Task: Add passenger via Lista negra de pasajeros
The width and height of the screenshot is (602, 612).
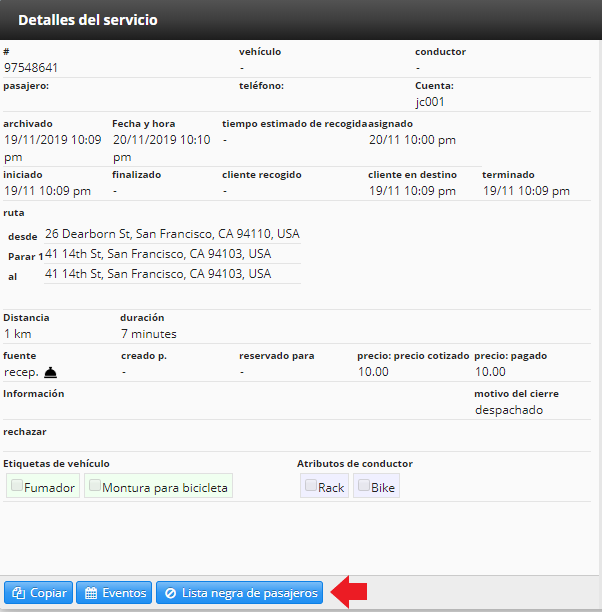Action: [x=239, y=592]
